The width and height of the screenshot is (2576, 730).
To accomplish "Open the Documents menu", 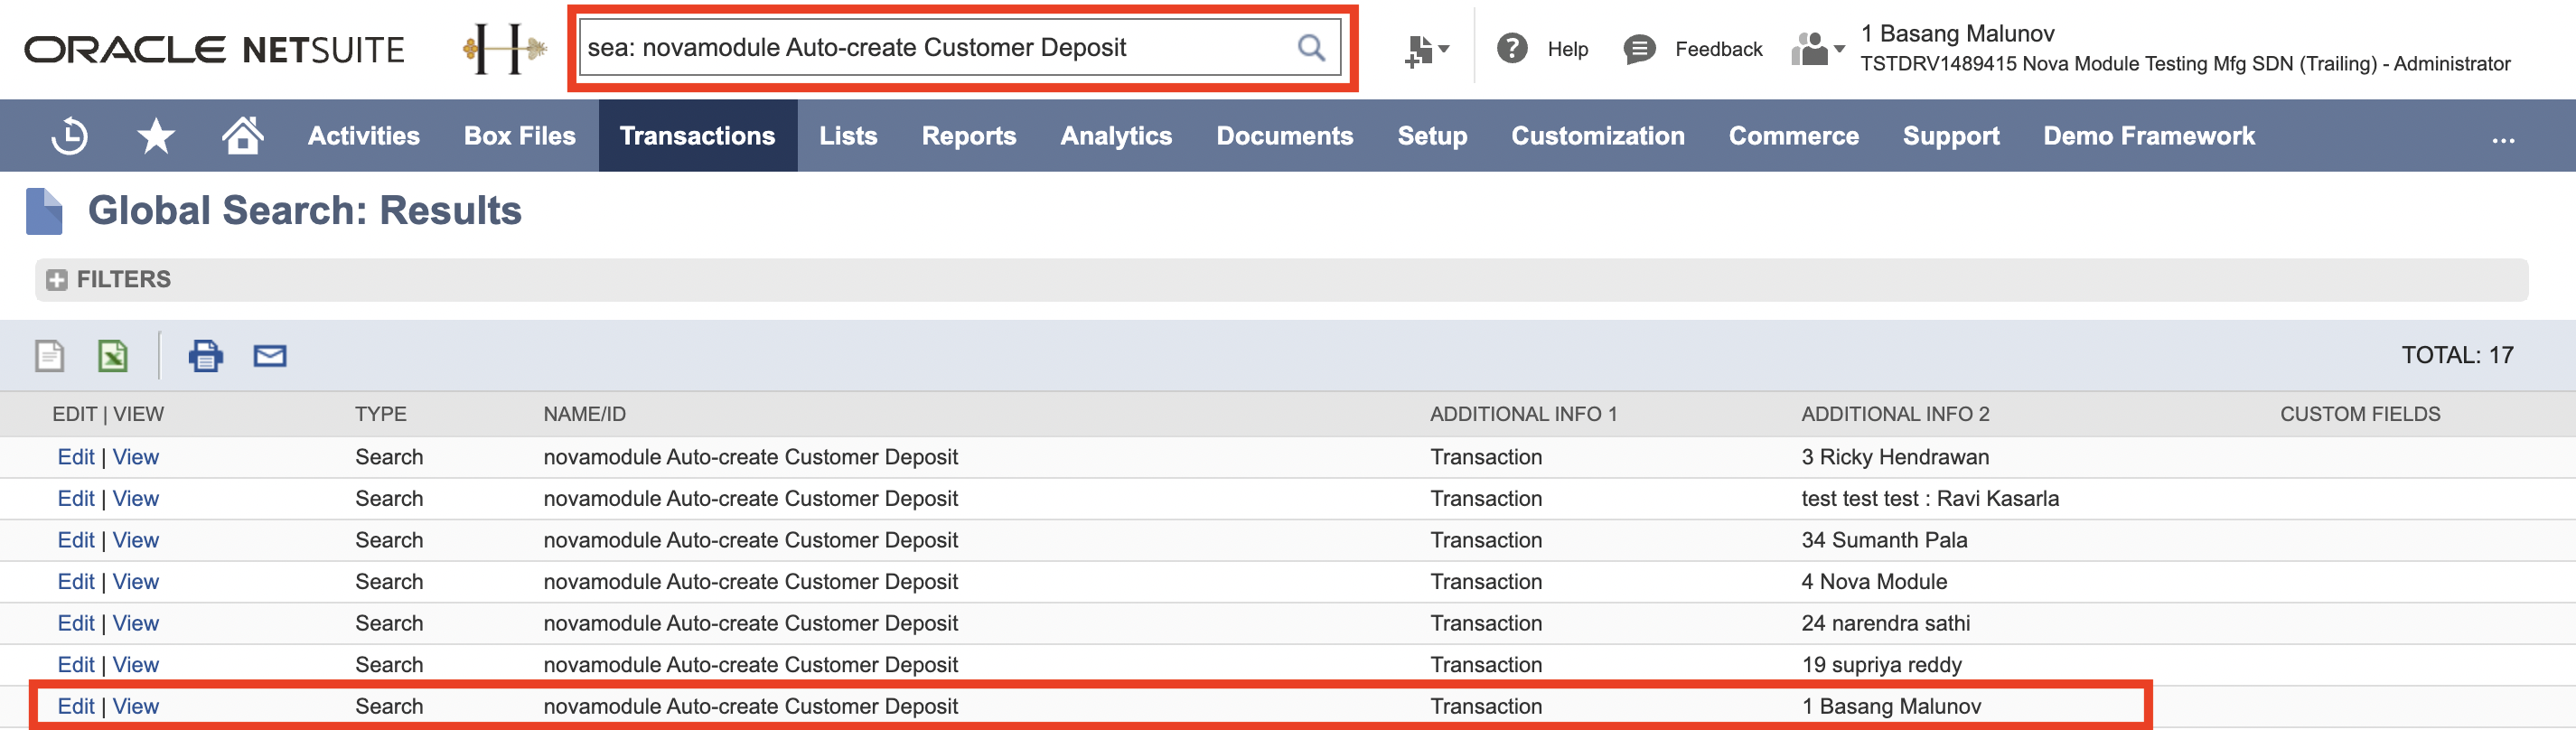I will pyautogui.click(x=1285, y=136).
